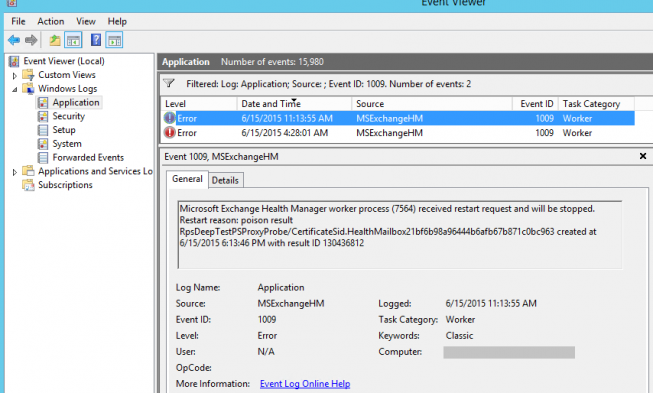
Task: Click the Event ID value 1009 in details
Action: coord(267,320)
